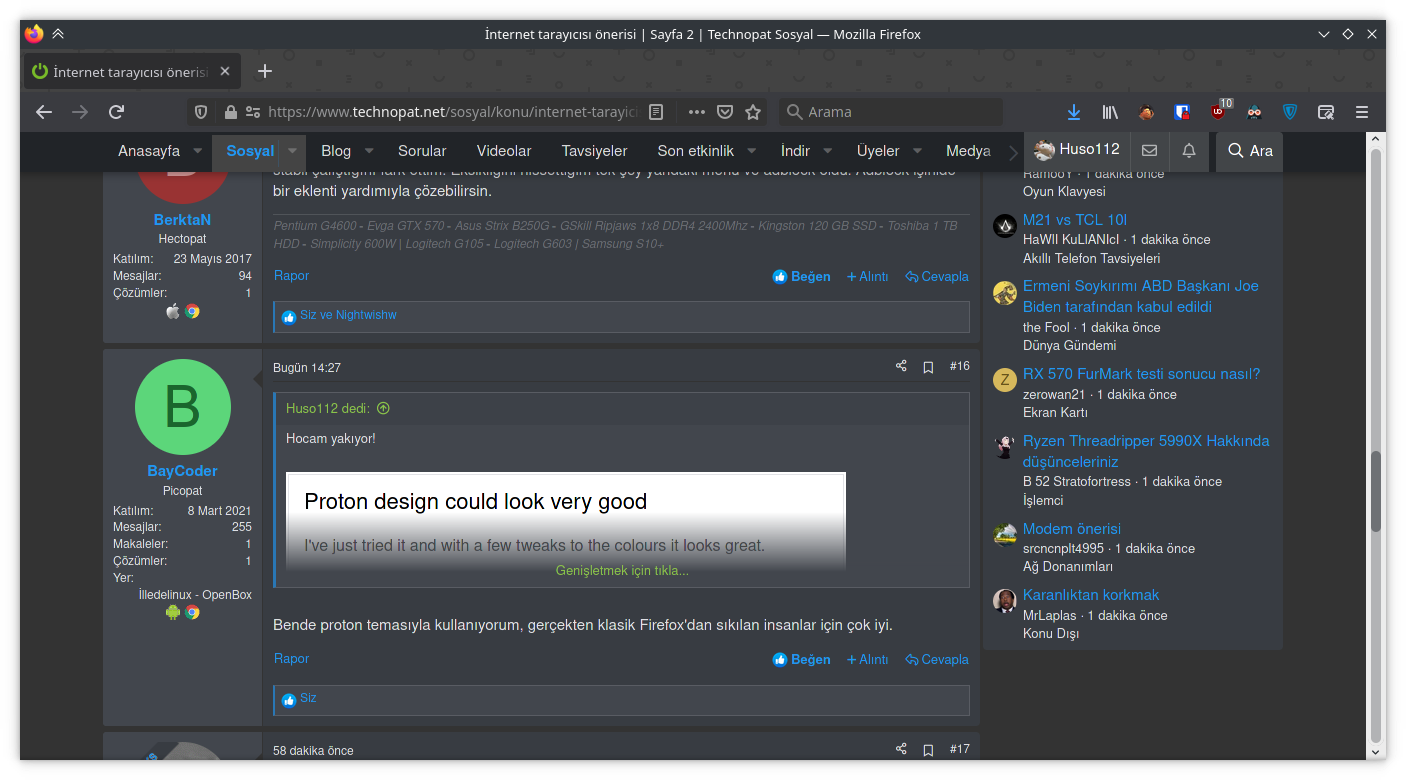Toggle bookmark on post #16
The height and width of the screenshot is (780, 1406).
click(928, 367)
